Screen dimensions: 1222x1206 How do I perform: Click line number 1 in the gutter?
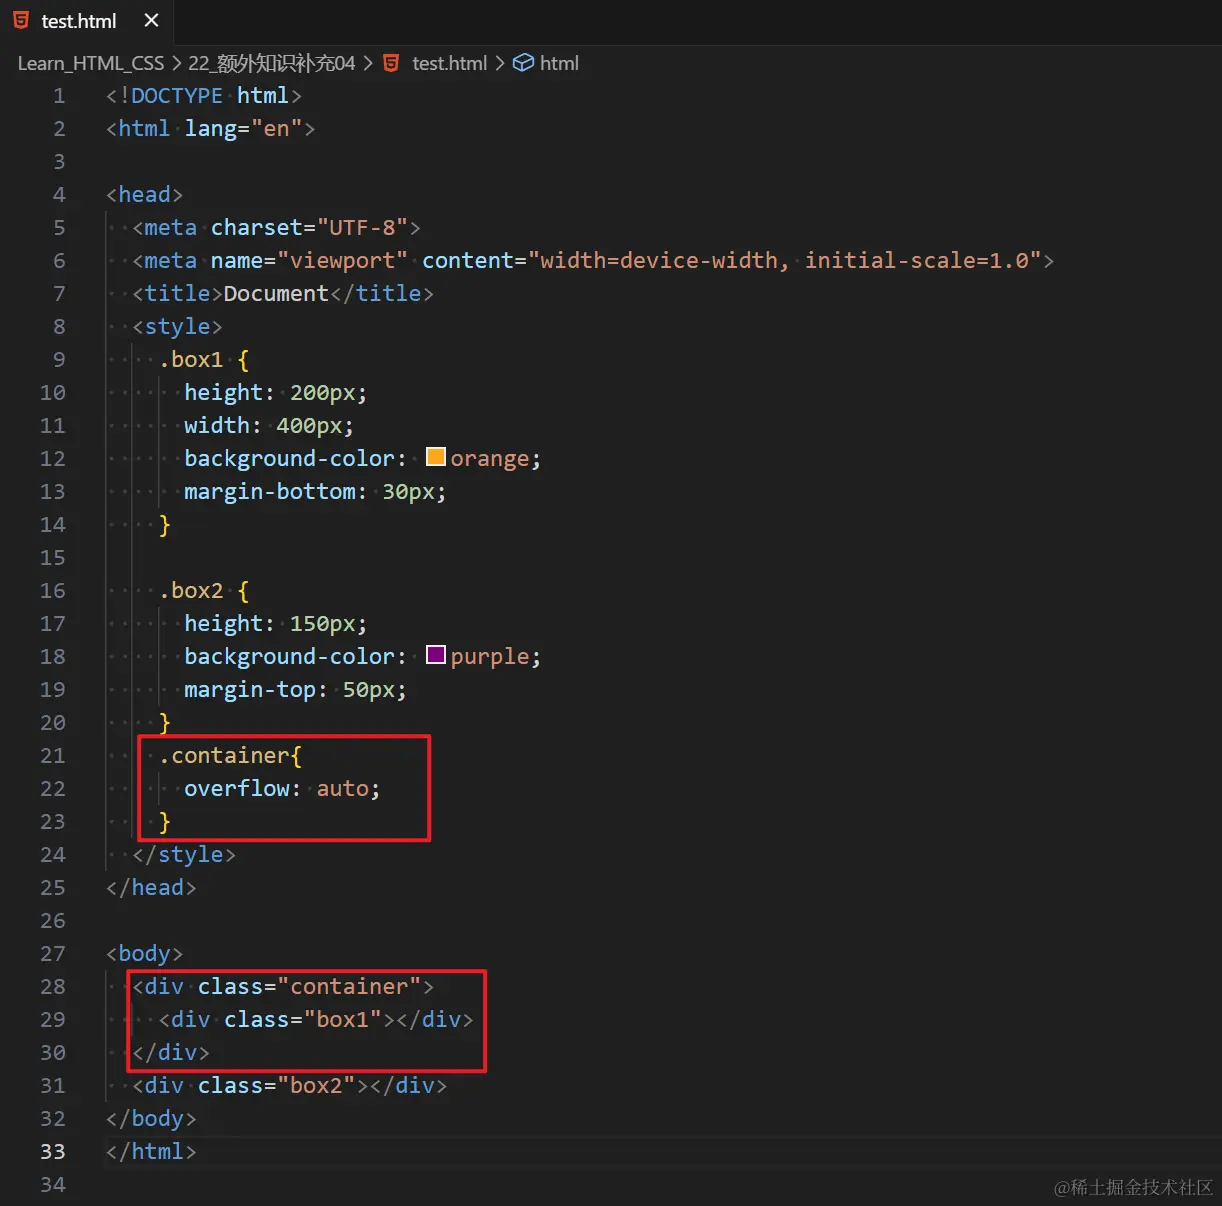point(59,96)
